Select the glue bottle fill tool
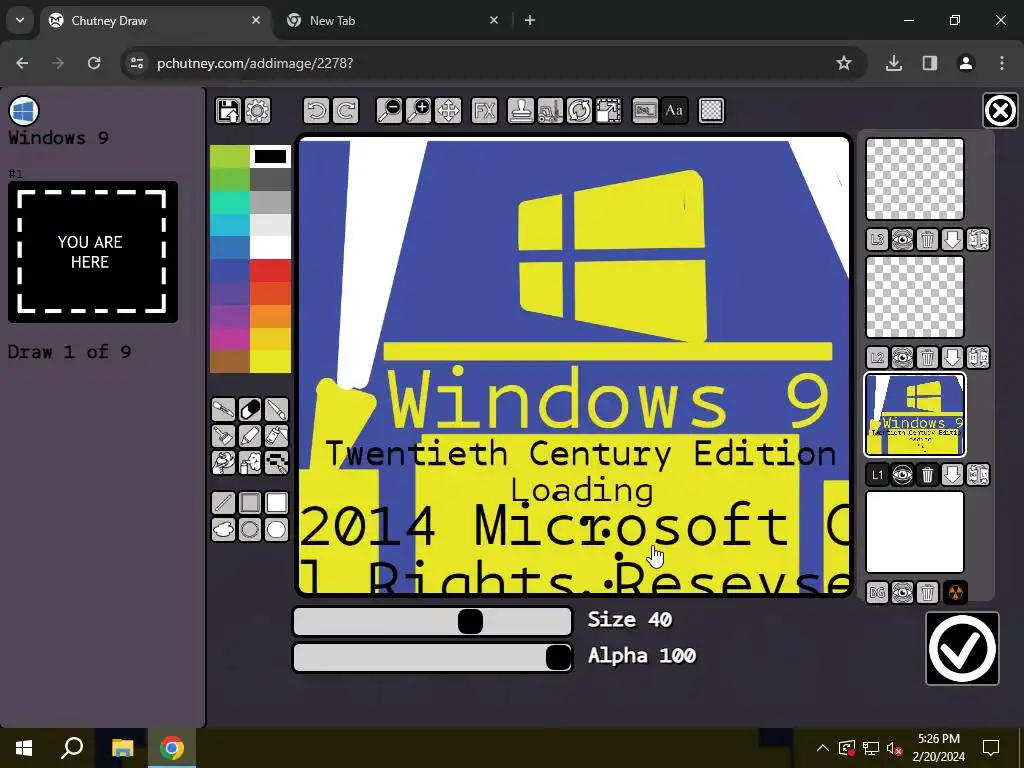This screenshot has width=1024, height=768. pyautogui.click(x=277, y=436)
